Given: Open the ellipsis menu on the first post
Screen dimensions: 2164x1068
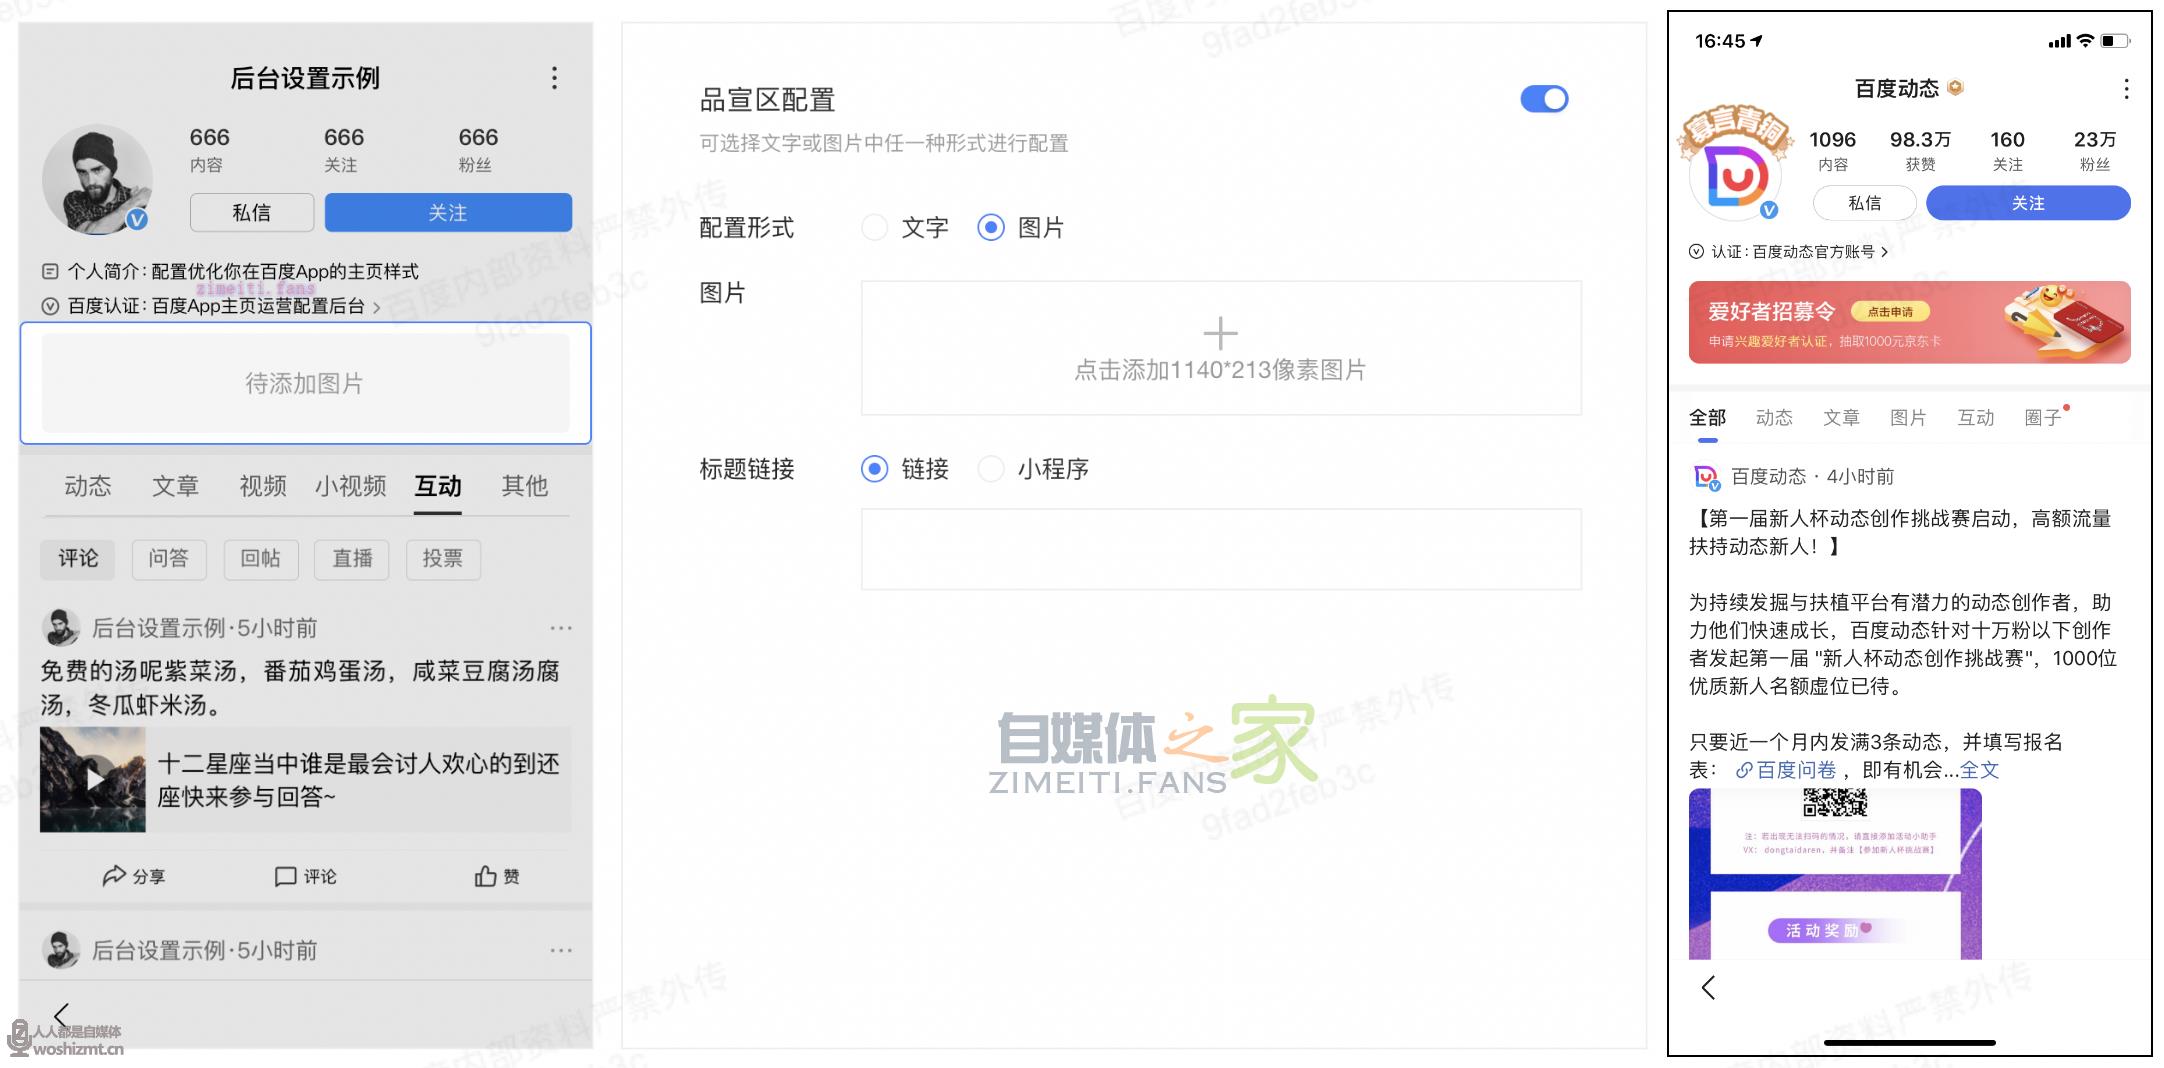Looking at the screenshot, I should tap(561, 628).
